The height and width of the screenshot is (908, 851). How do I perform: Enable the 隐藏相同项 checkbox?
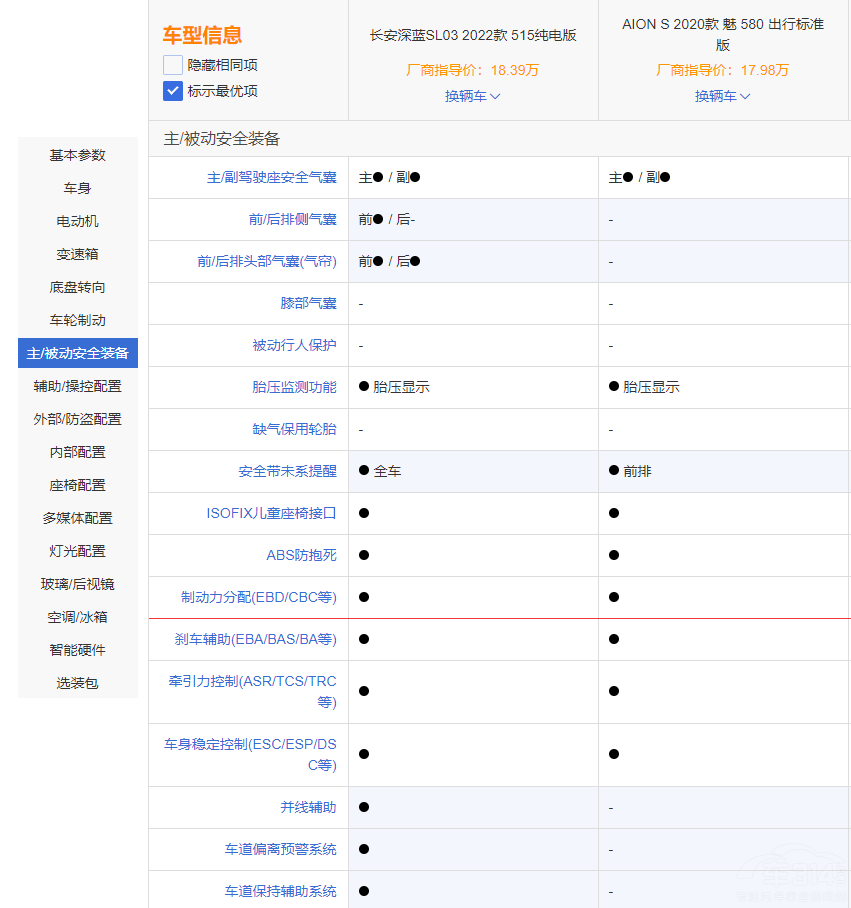click(x=172, y=66)
